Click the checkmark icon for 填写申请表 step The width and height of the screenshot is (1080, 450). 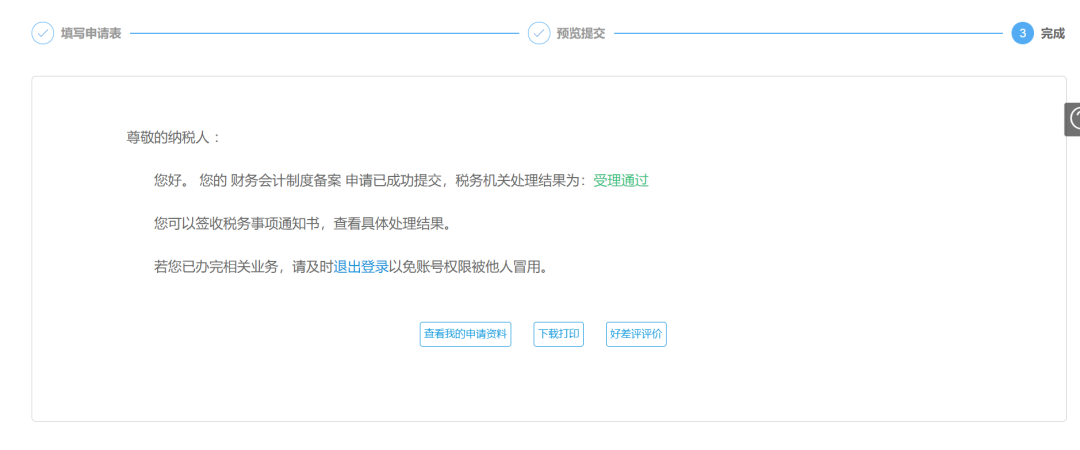click(42, 33)
